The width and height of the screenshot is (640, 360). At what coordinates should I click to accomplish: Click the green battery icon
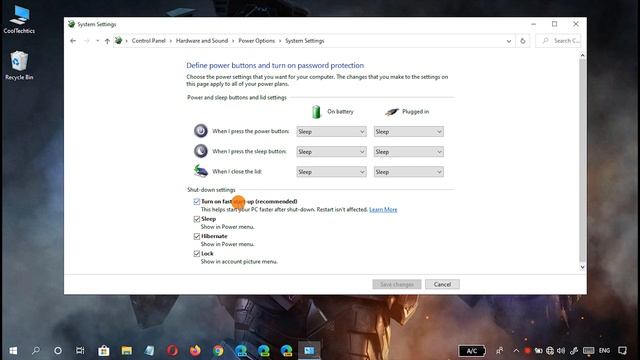coord(316,111)
